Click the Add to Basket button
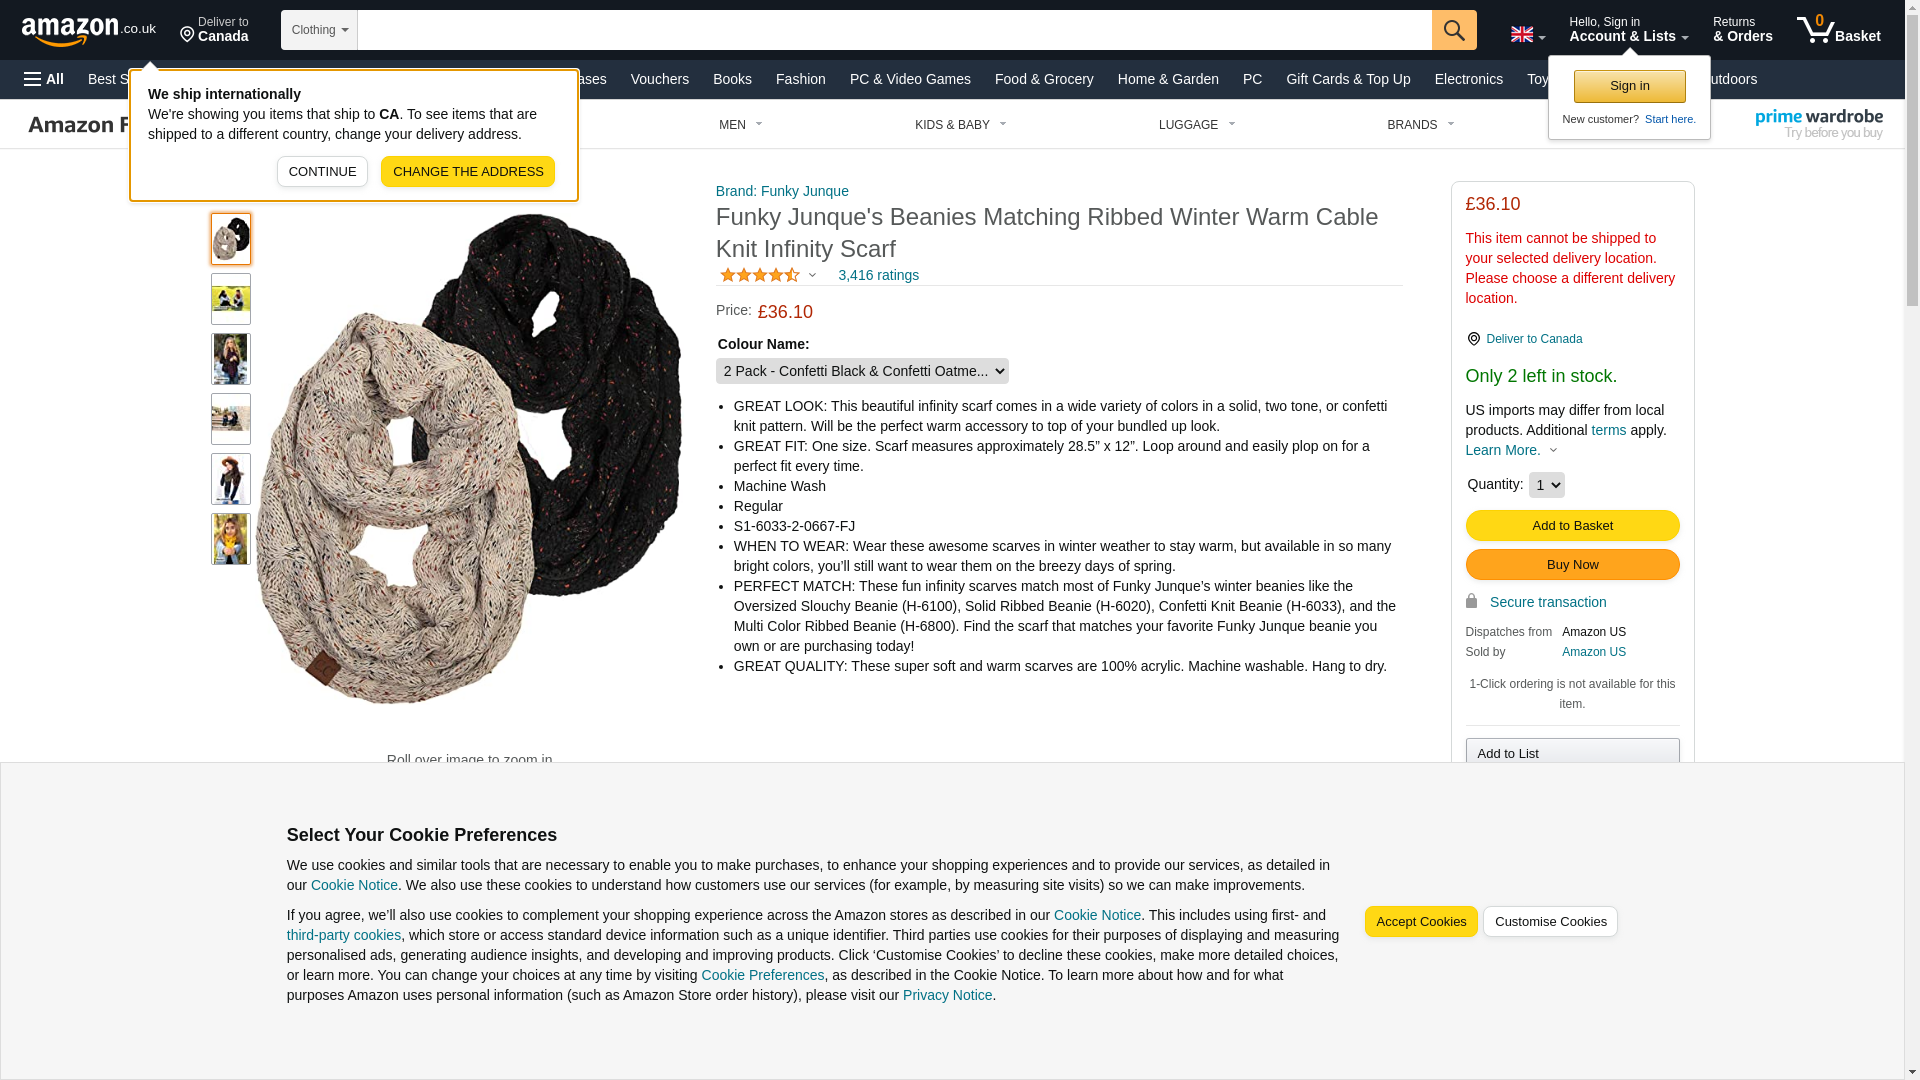The height and width of the screenshot is (1080, 1920). click(x=1572, y=526)
